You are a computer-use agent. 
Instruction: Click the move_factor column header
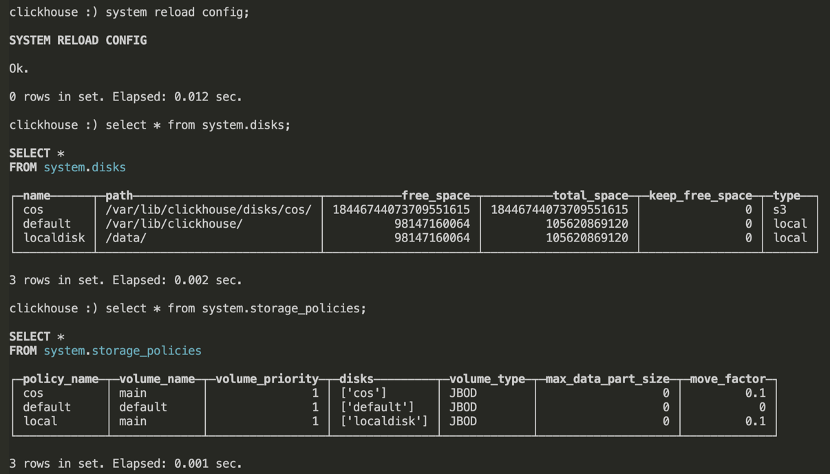pyautogui.click(x=728, y=379)
